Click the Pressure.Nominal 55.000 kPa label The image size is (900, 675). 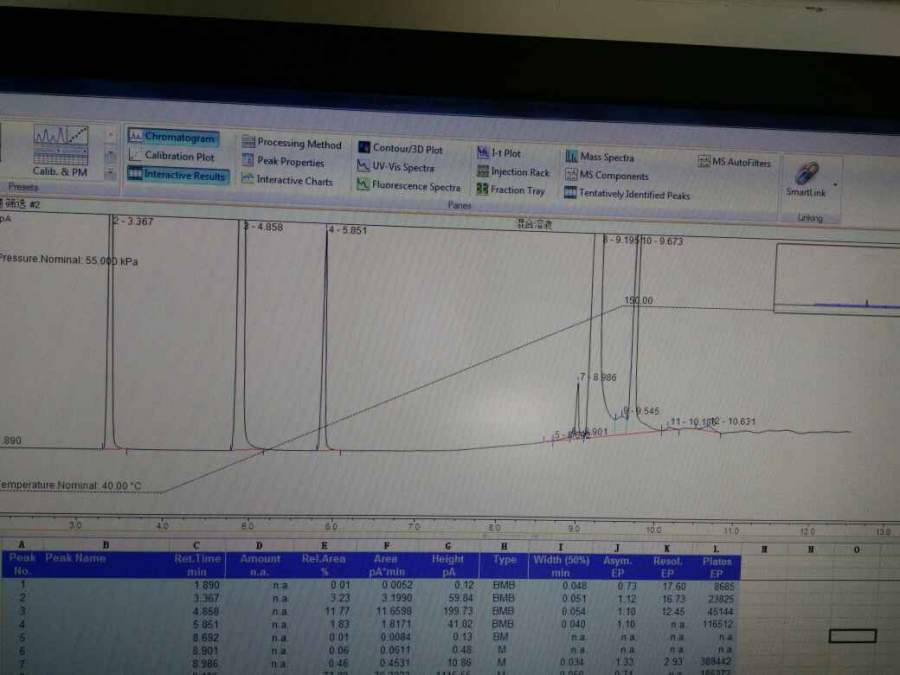[x=69, y=260]
